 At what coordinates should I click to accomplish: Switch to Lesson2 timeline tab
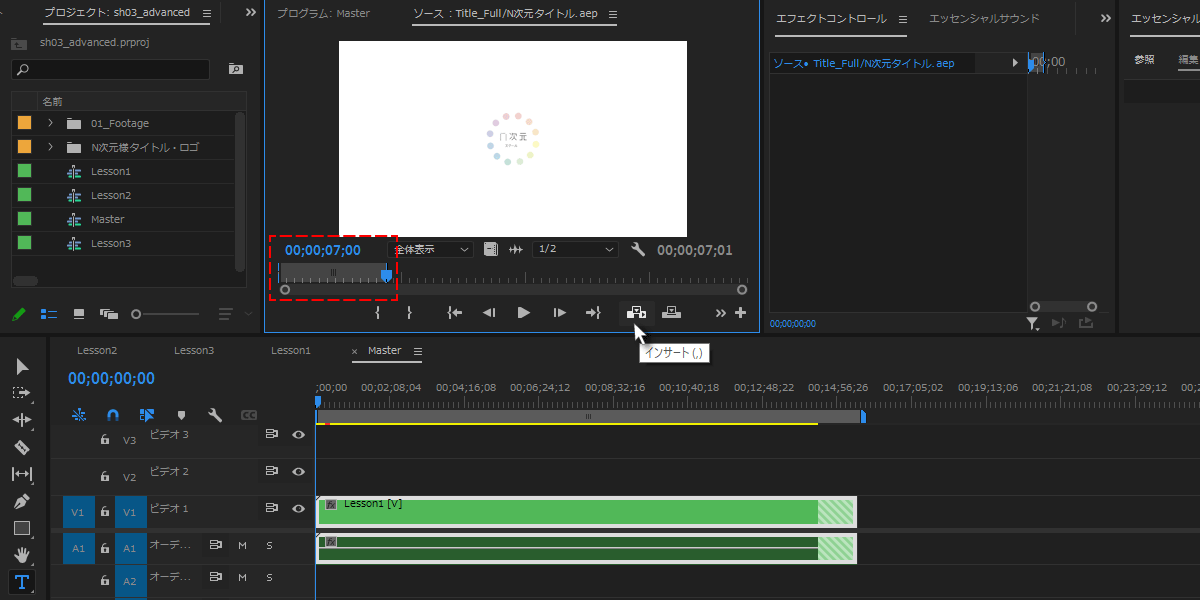(97, 351)
